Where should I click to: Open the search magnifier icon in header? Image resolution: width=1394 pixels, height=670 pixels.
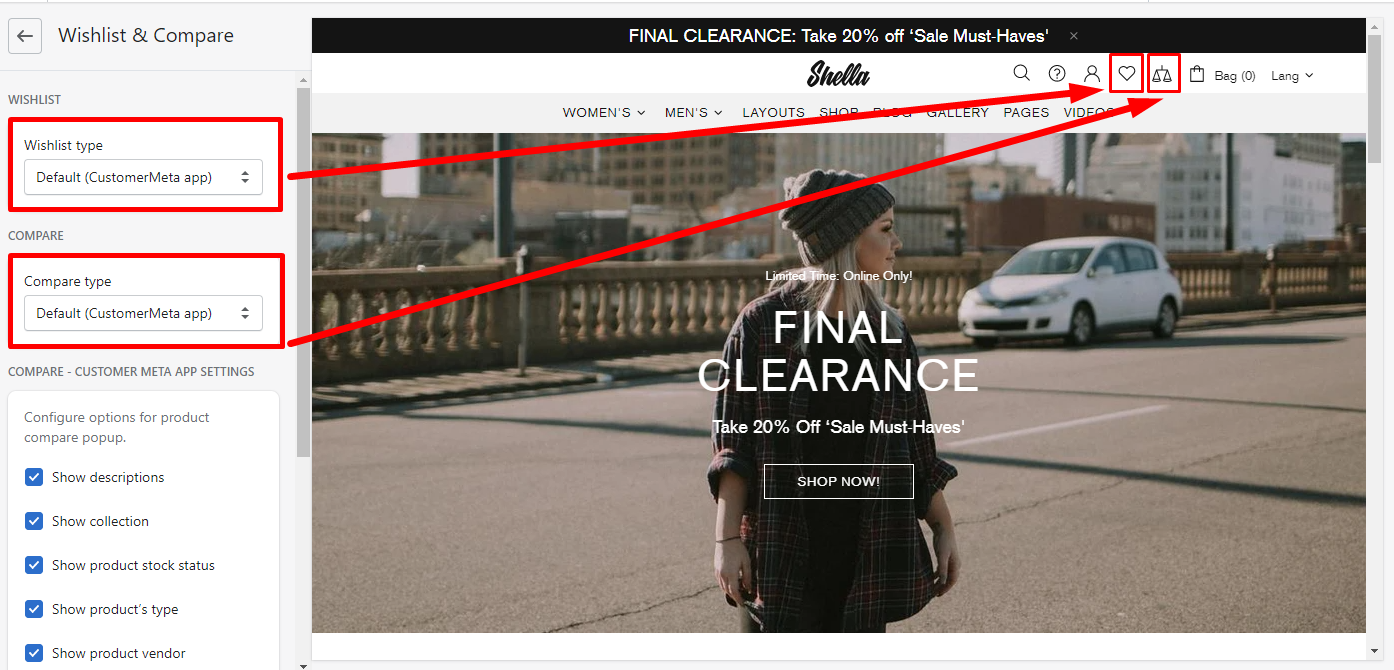tap(1021, 73)
